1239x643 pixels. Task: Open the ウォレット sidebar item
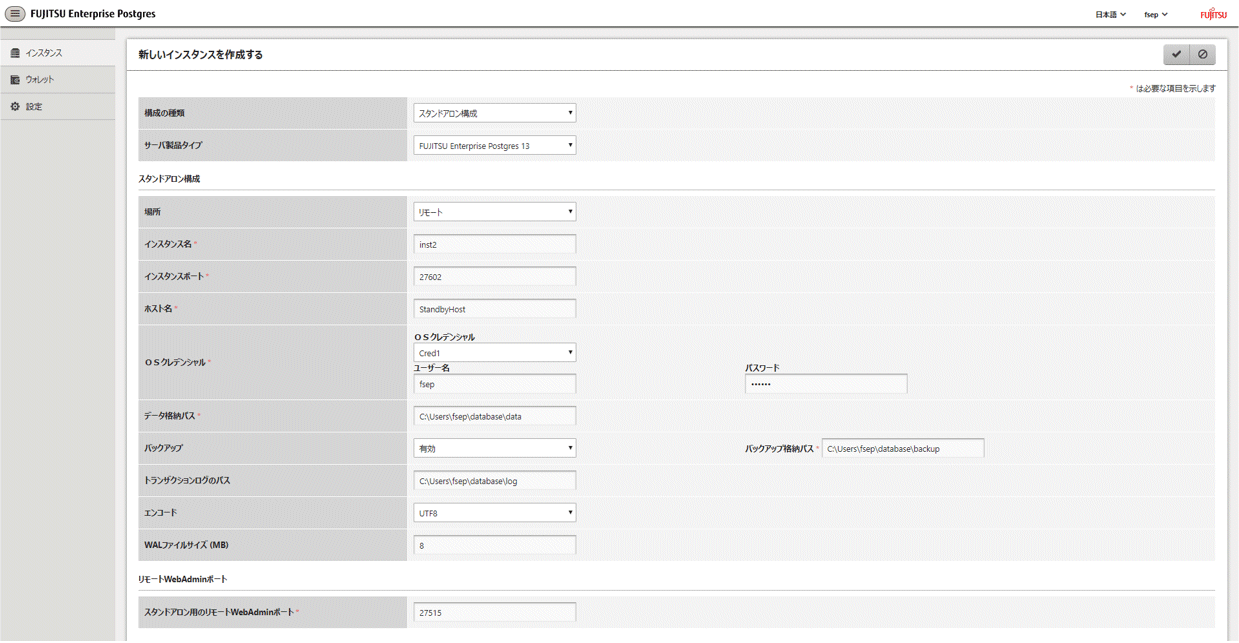[57, 79]
